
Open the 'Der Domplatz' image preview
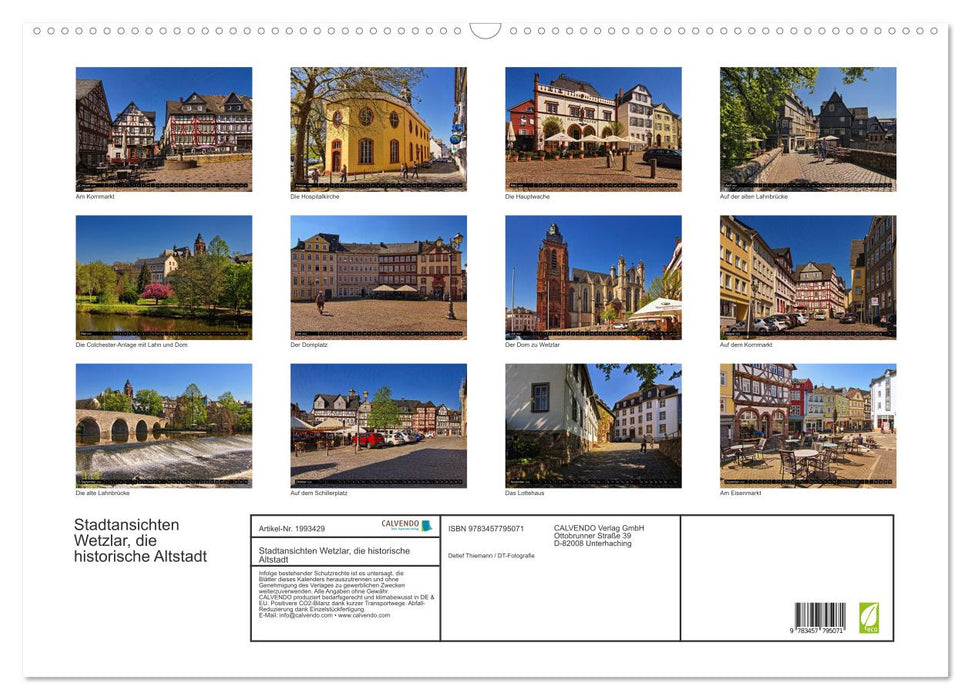[x=378, y=277]
